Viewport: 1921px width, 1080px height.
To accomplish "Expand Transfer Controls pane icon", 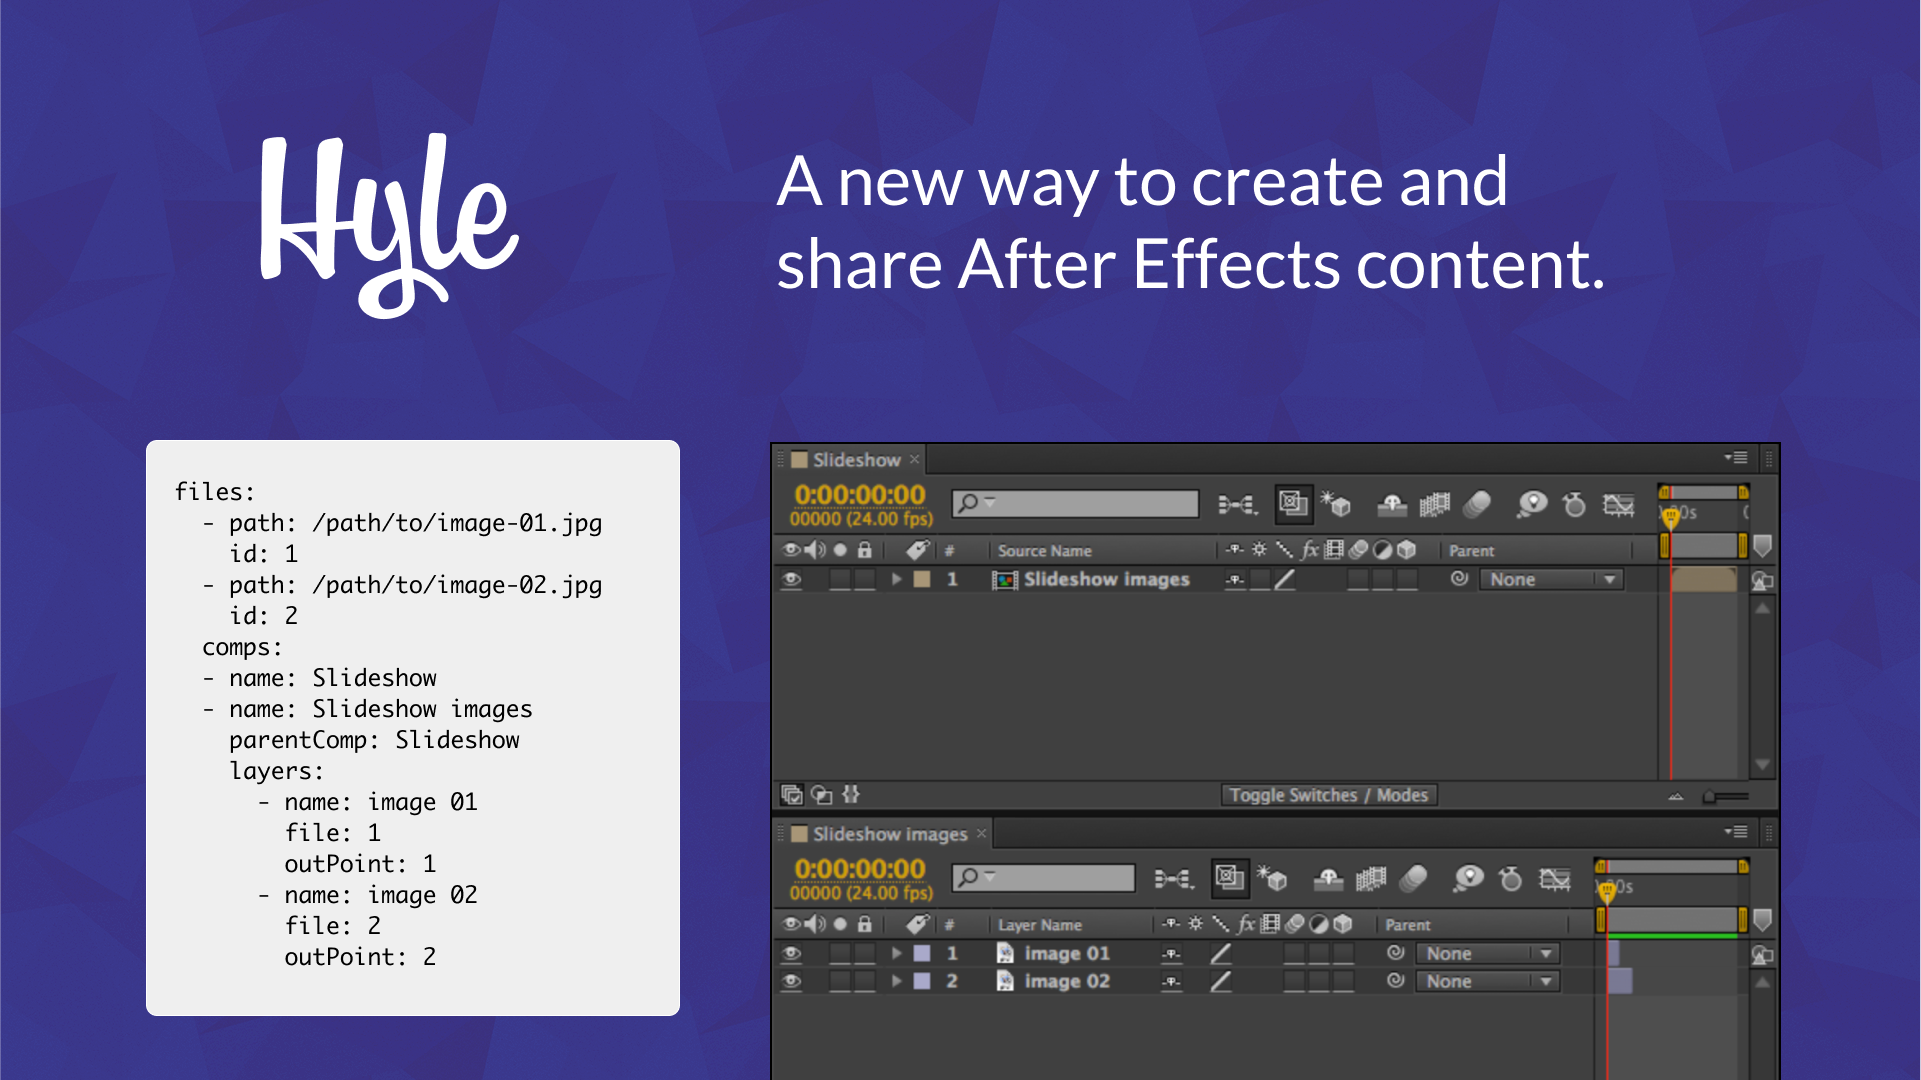I will 821,795.
